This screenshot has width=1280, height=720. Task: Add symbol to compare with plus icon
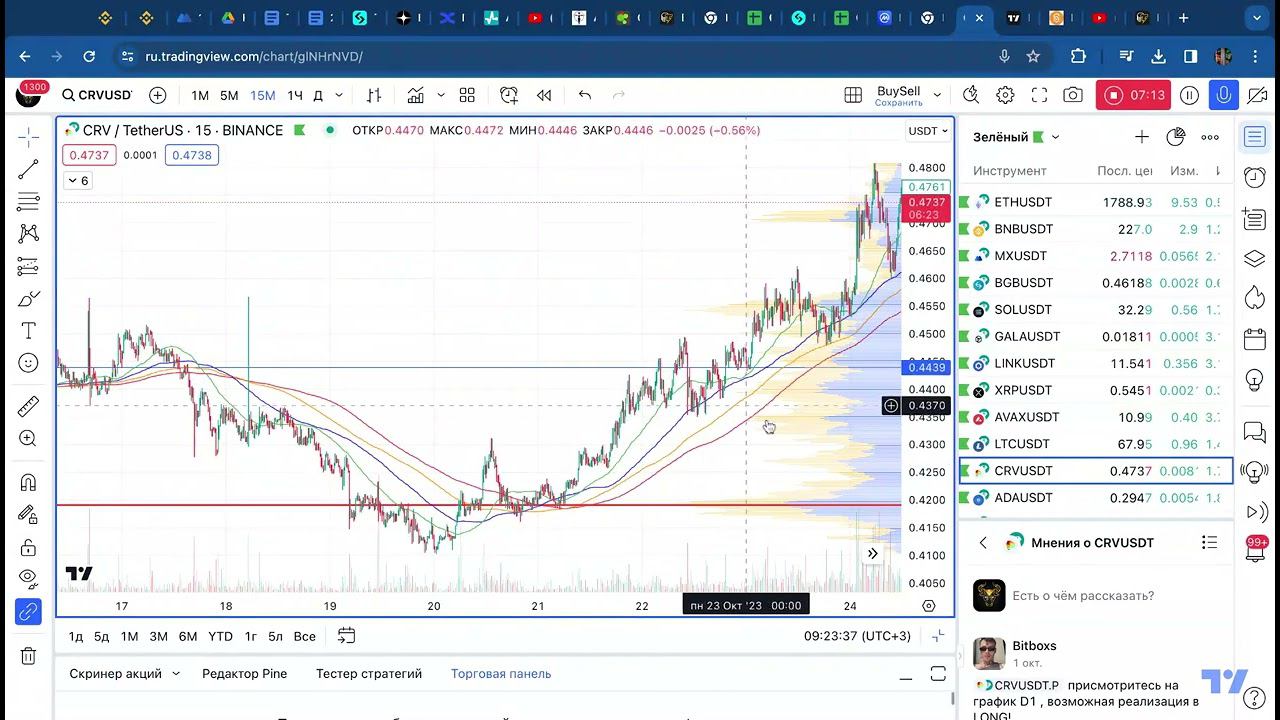click(x=158, y=95)
